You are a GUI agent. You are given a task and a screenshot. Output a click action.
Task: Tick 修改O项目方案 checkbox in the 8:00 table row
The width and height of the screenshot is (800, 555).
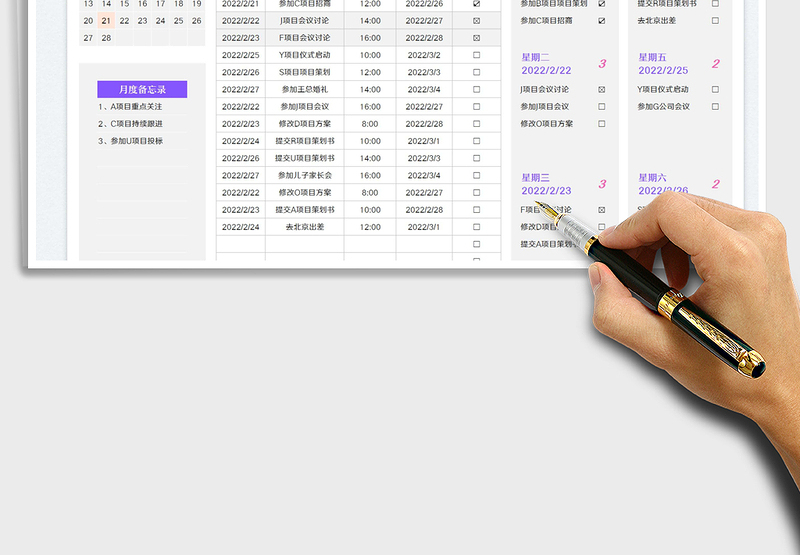[477, 193]
